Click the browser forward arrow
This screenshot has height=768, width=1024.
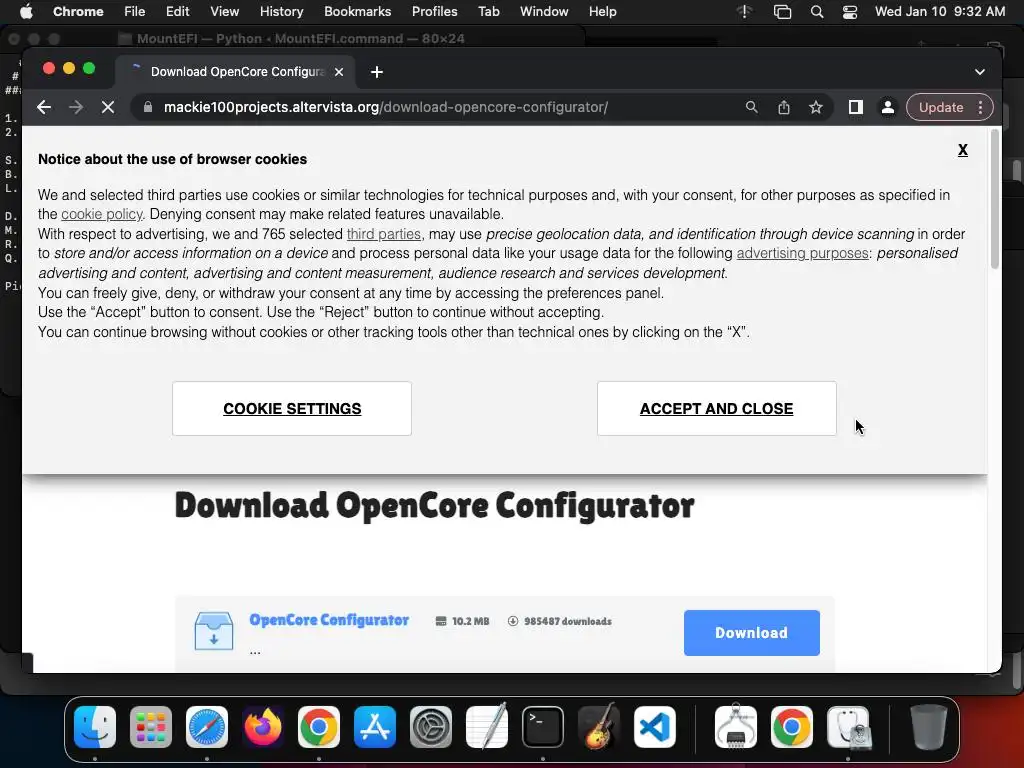(76, 107)
